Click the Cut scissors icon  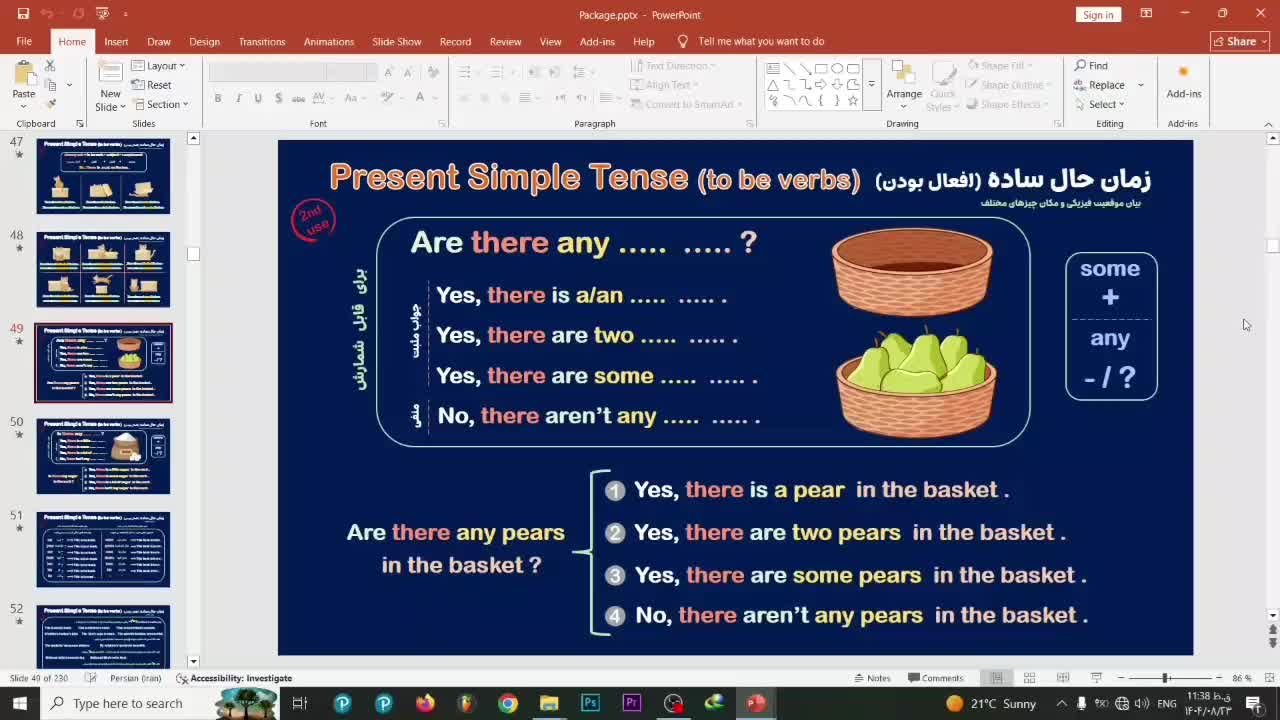click(50, 66)
